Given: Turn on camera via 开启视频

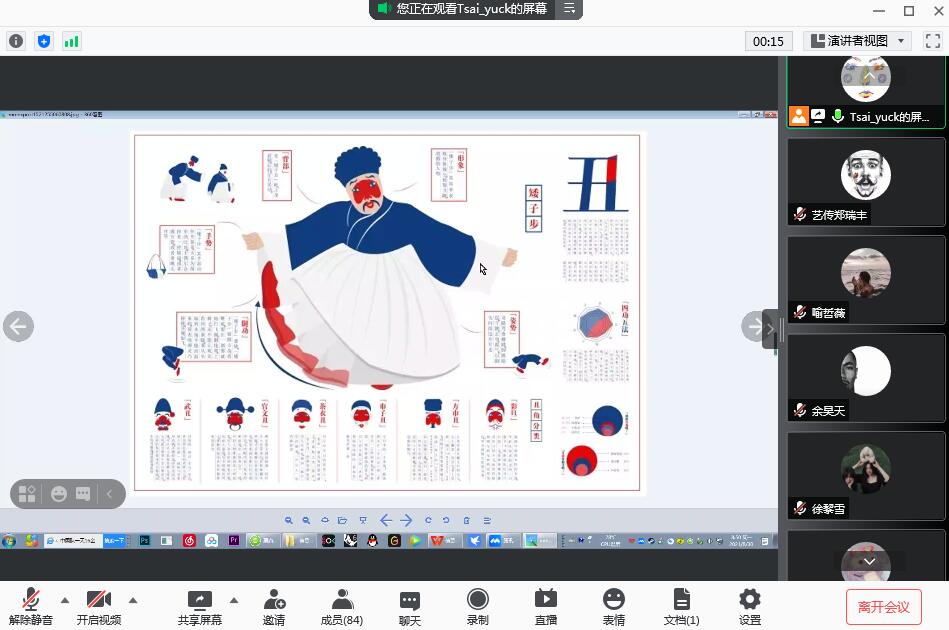Looking at the screenshot, I should [x=98, y=606].
